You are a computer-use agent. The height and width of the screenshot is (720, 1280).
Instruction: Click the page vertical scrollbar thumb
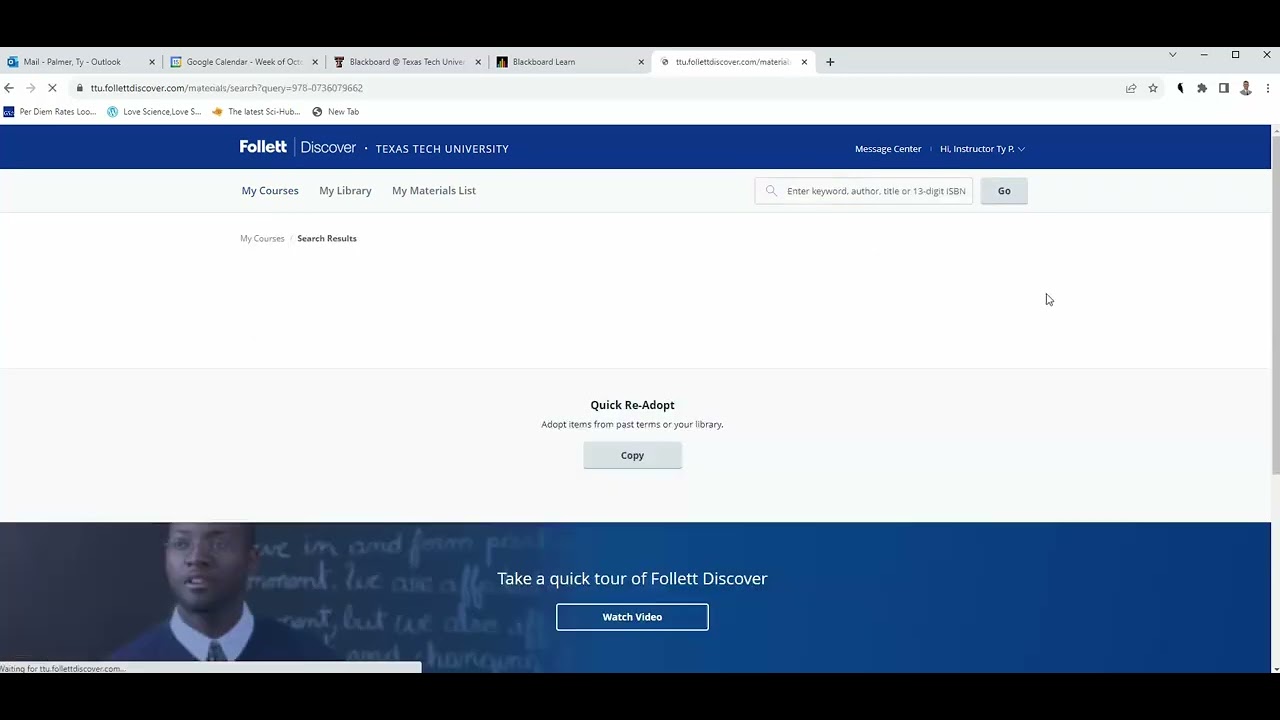point(1275,303)
